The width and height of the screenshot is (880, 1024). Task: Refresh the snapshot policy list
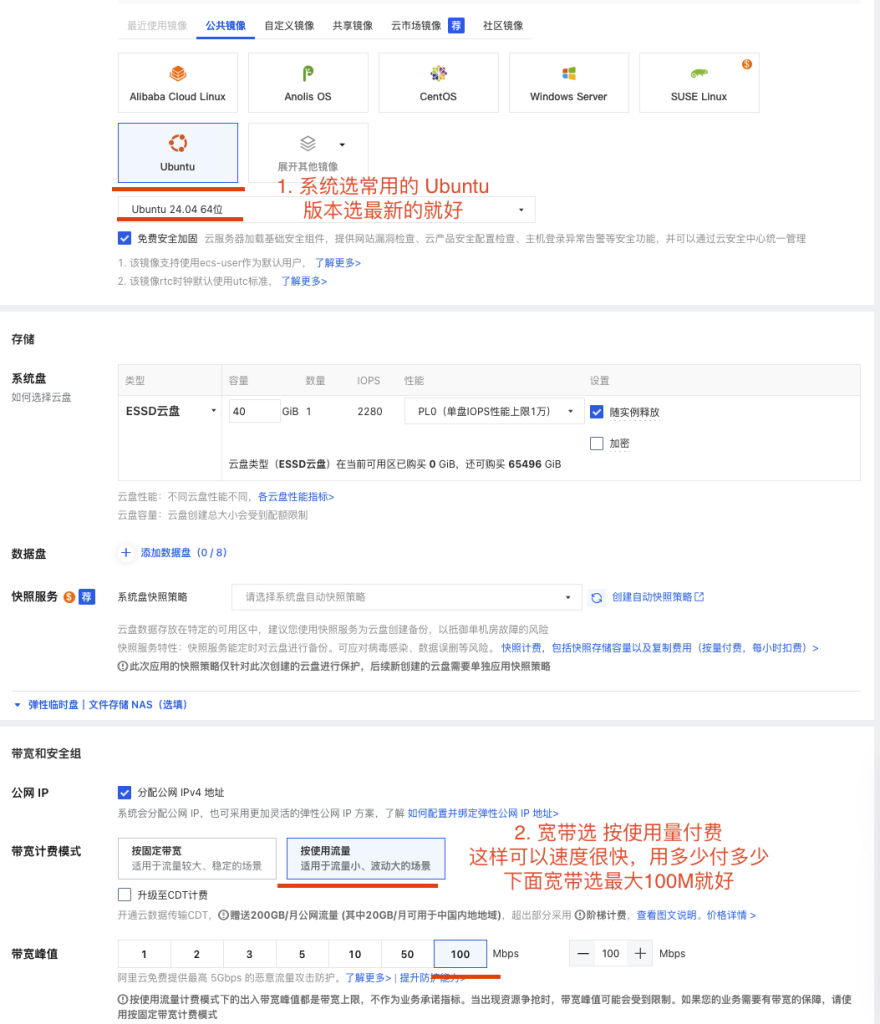[x=597, y=598]
